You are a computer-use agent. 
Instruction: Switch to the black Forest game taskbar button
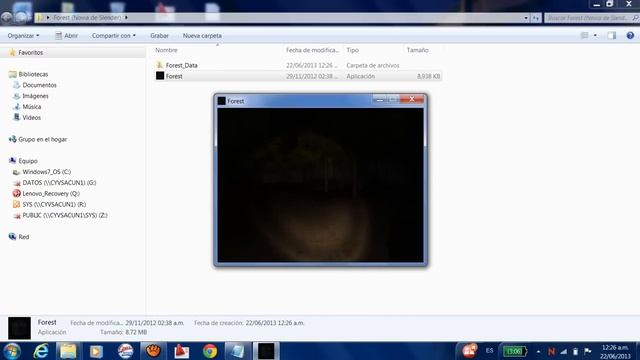tap(266, 351)
